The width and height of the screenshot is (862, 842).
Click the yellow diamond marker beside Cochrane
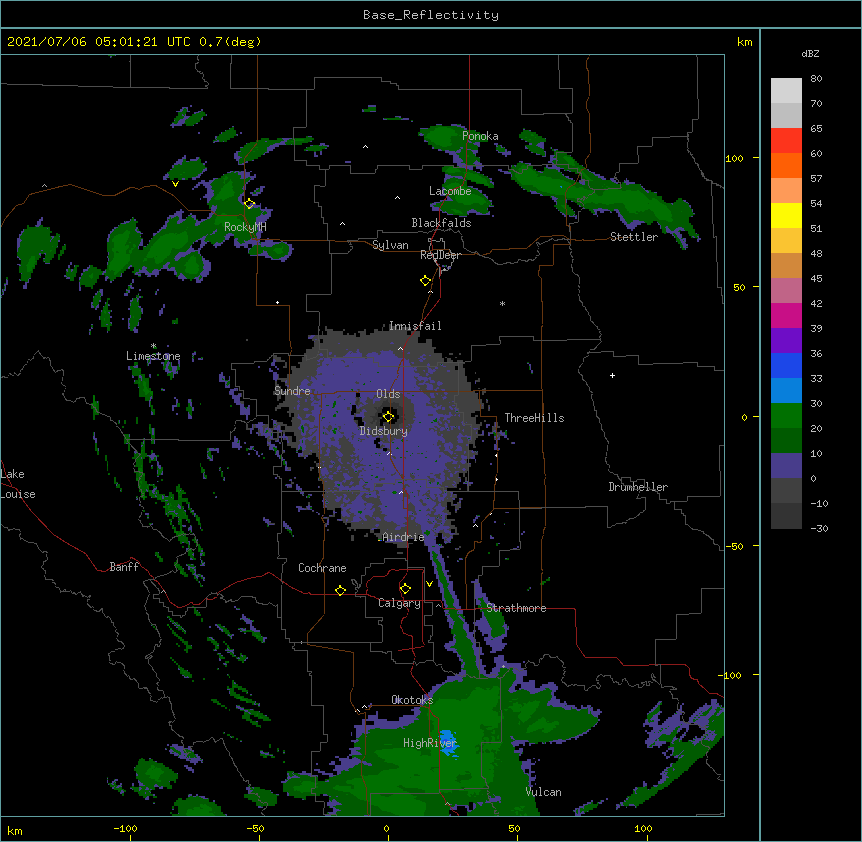tap(340, 590)
